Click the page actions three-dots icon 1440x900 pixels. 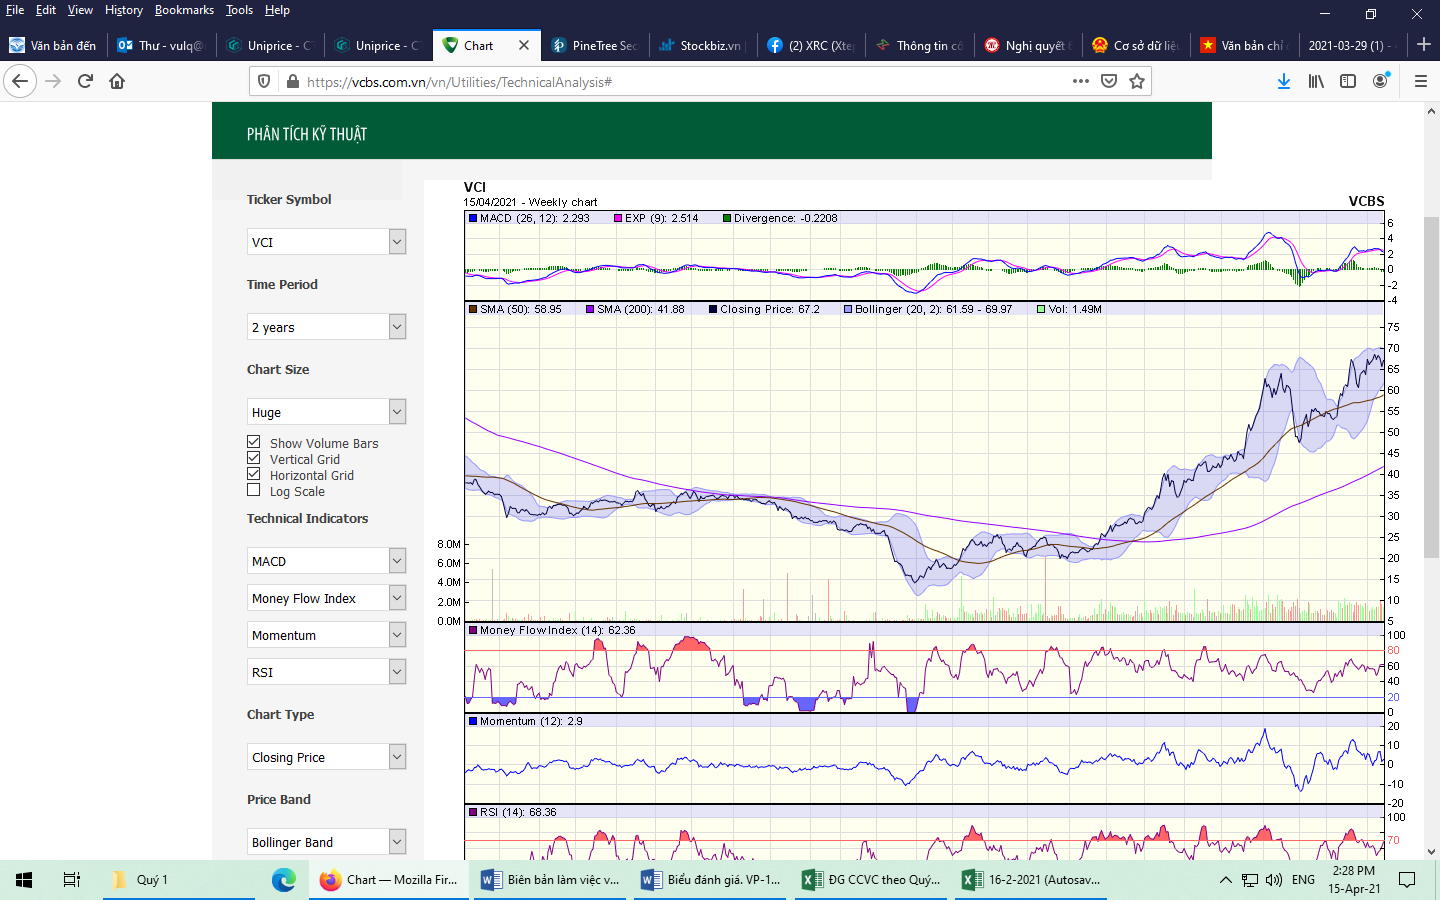[x=1081, y=81]
